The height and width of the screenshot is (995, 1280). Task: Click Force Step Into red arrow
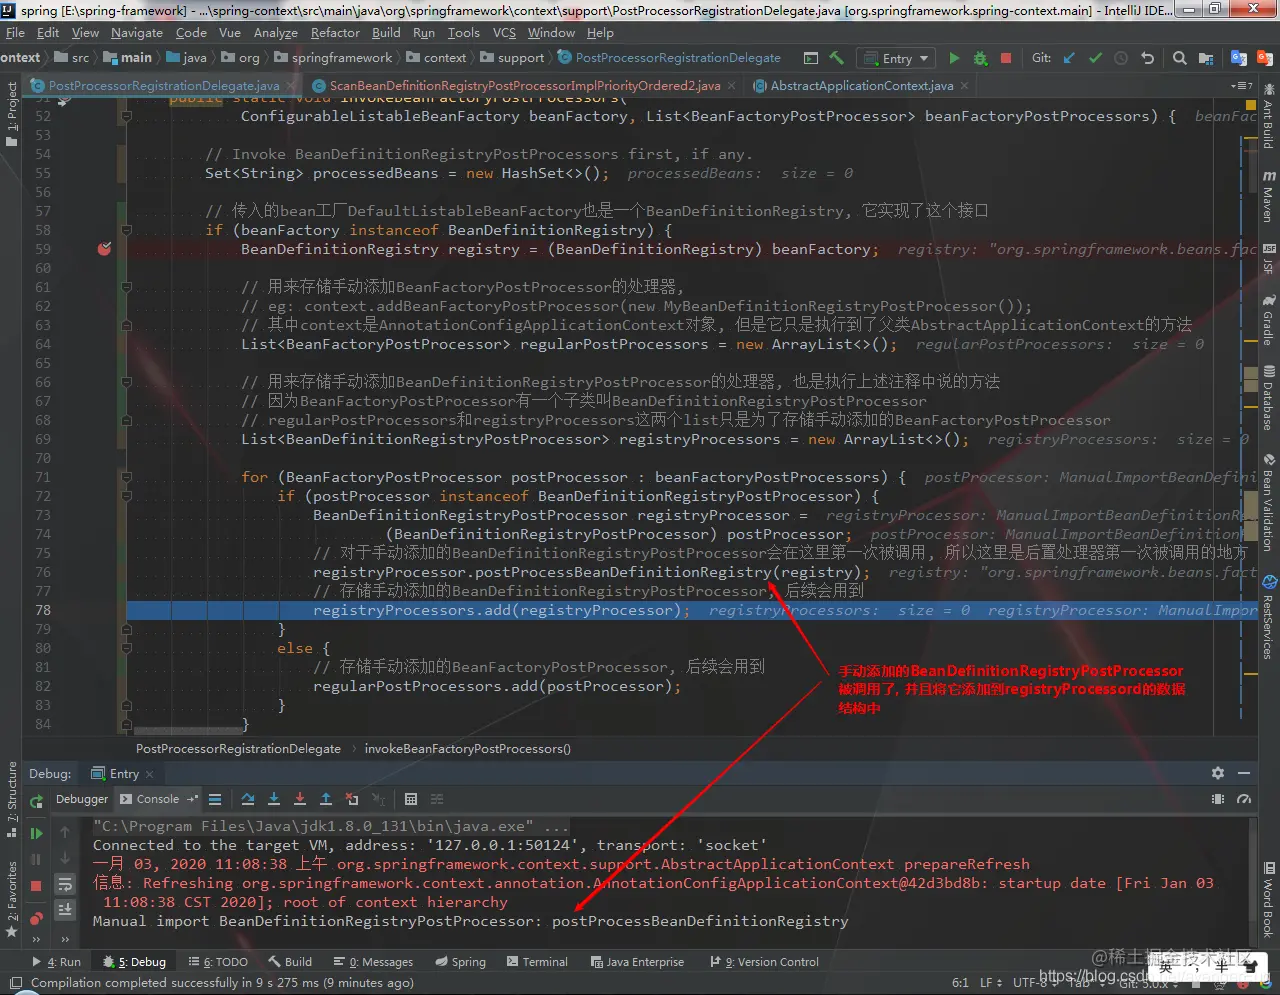coord(300,799)
